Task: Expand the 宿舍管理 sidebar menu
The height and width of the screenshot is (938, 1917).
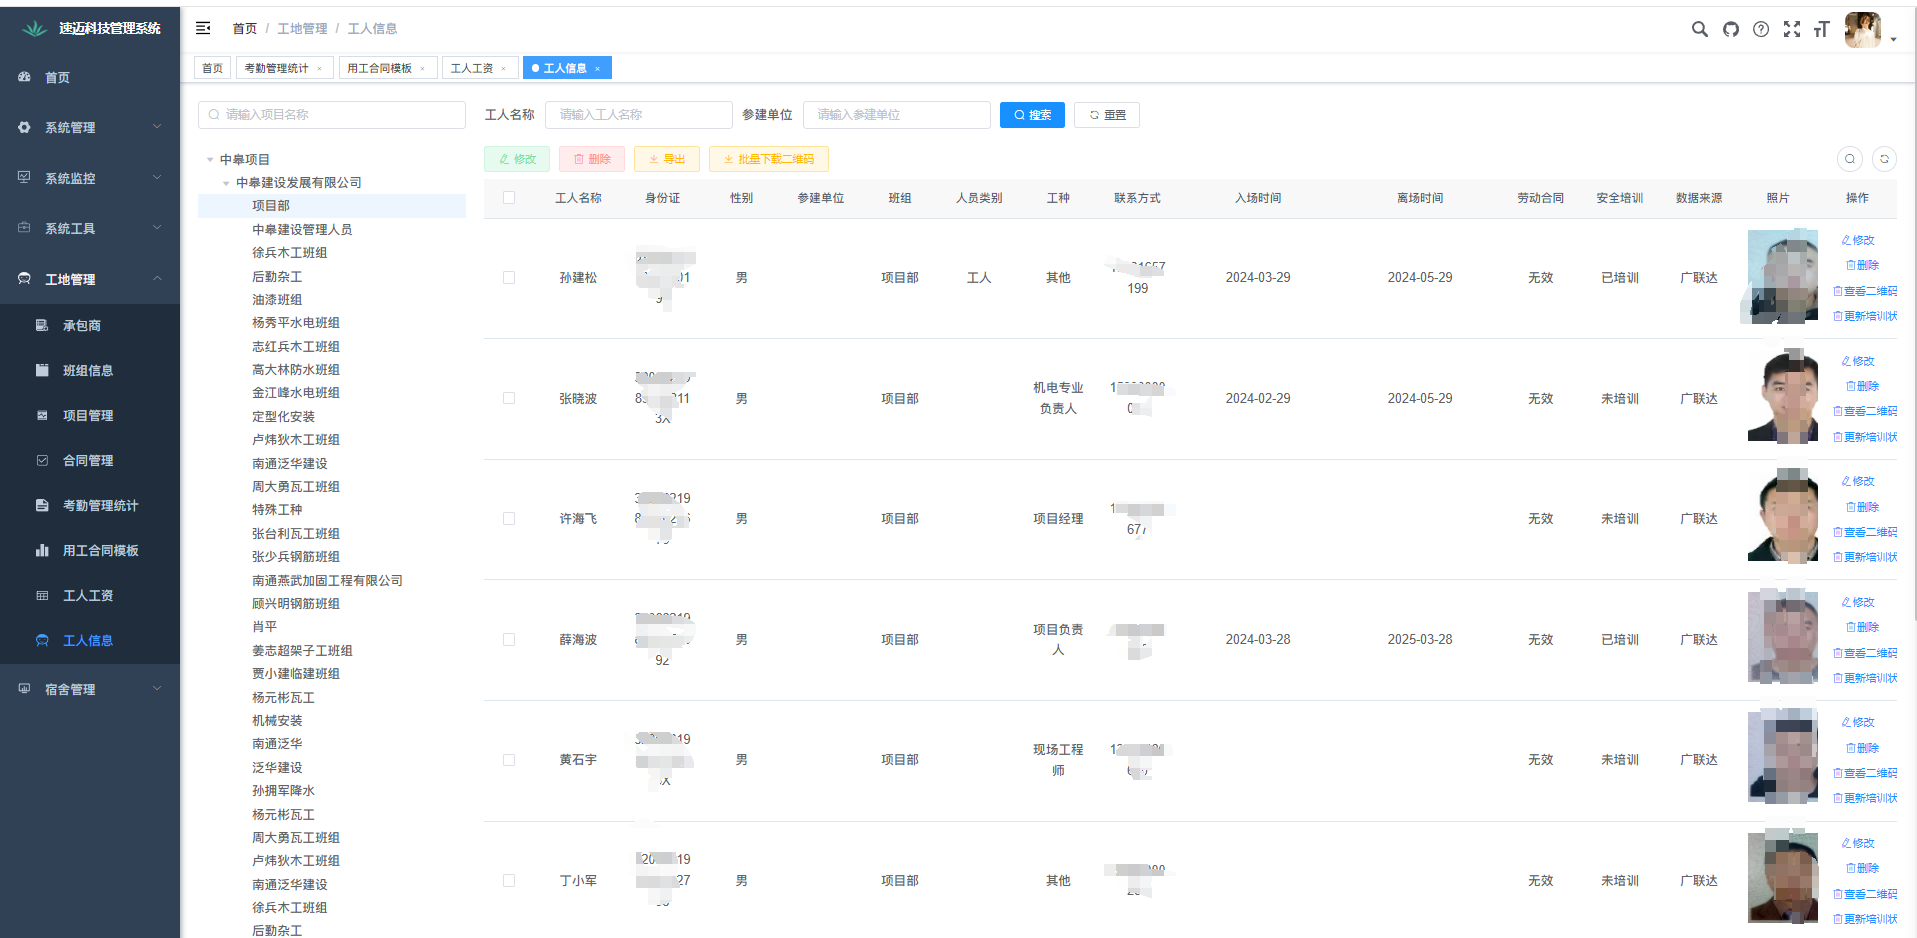Action: click(90, 689)
